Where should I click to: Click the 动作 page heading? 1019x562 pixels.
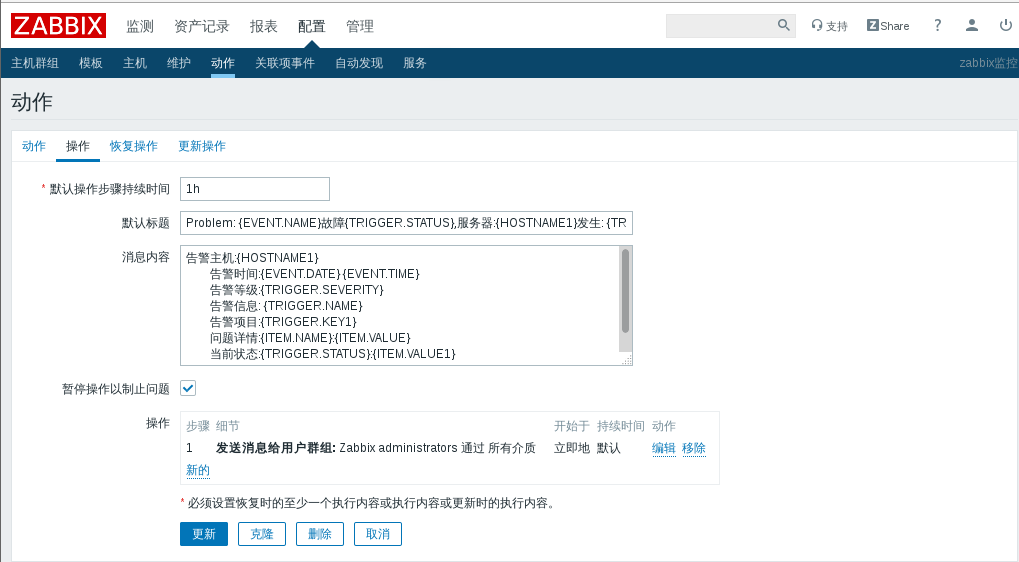tap(32, 102)
